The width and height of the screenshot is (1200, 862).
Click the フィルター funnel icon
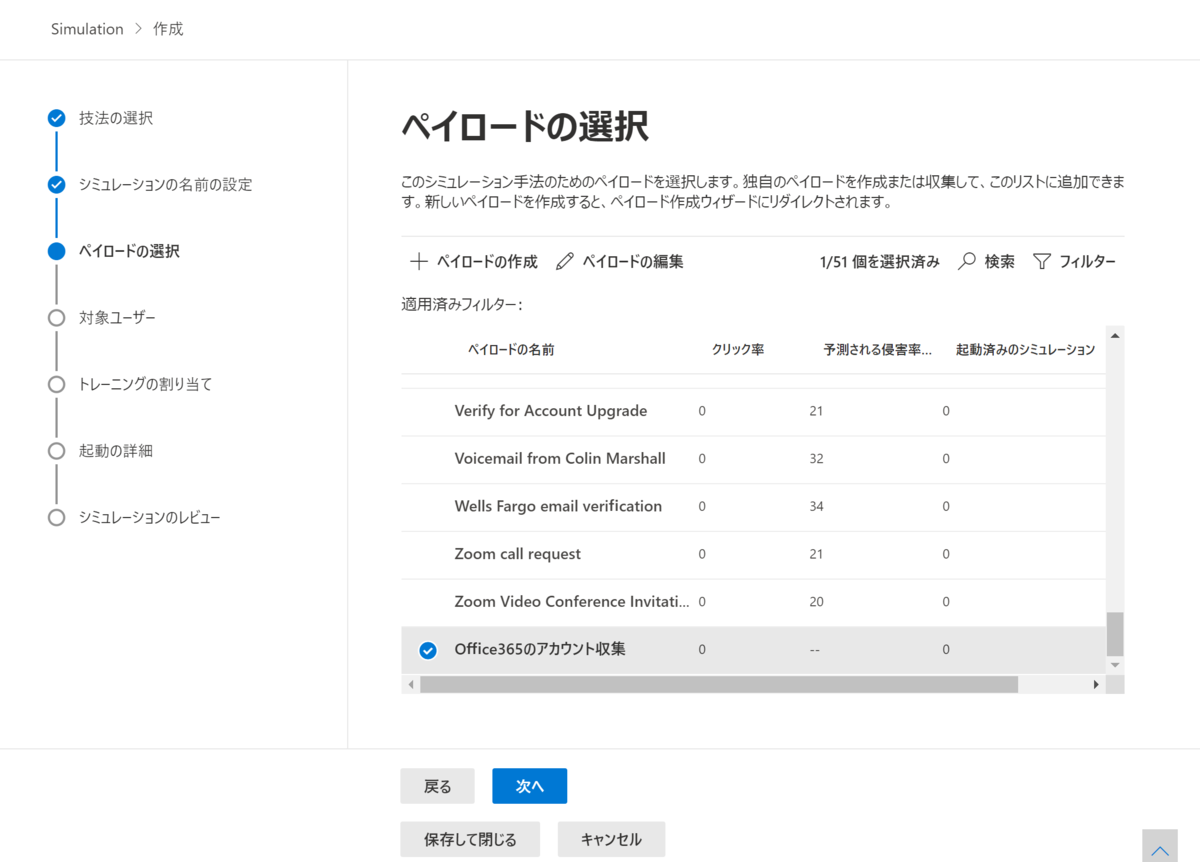(x=1042, y=261)
